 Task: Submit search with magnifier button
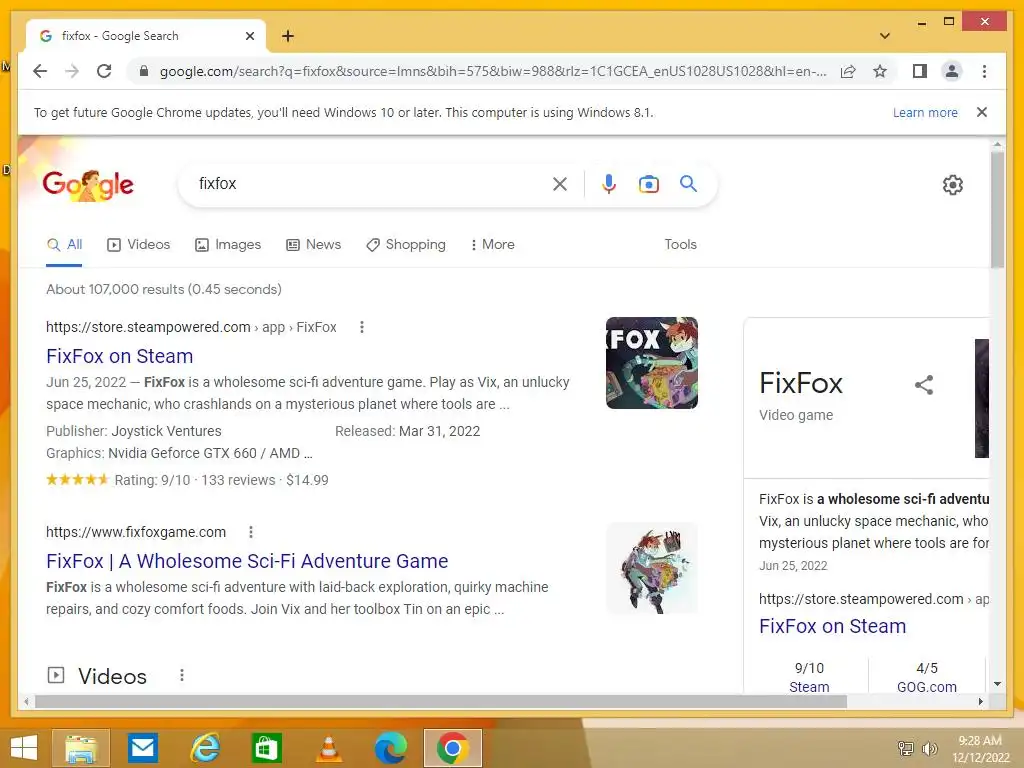(688, 184)
